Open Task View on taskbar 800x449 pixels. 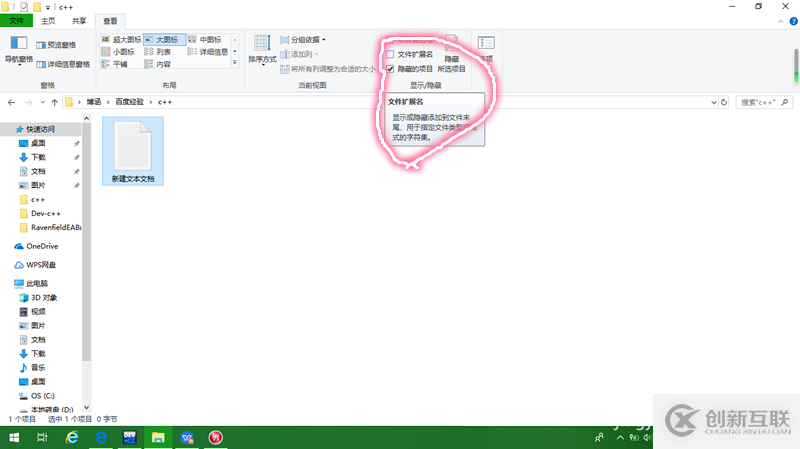[42, 437]
